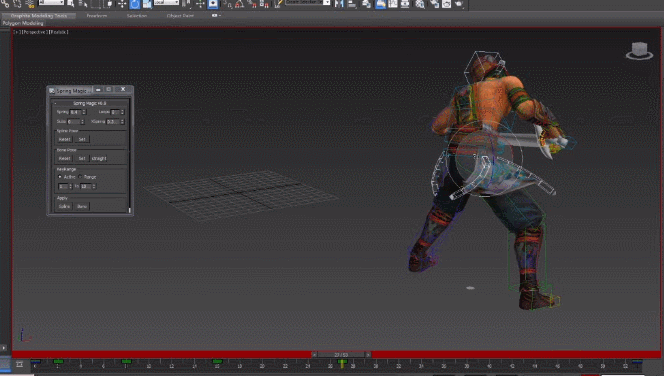Toggle the Window/Crossing selection icon

[109, 4]
